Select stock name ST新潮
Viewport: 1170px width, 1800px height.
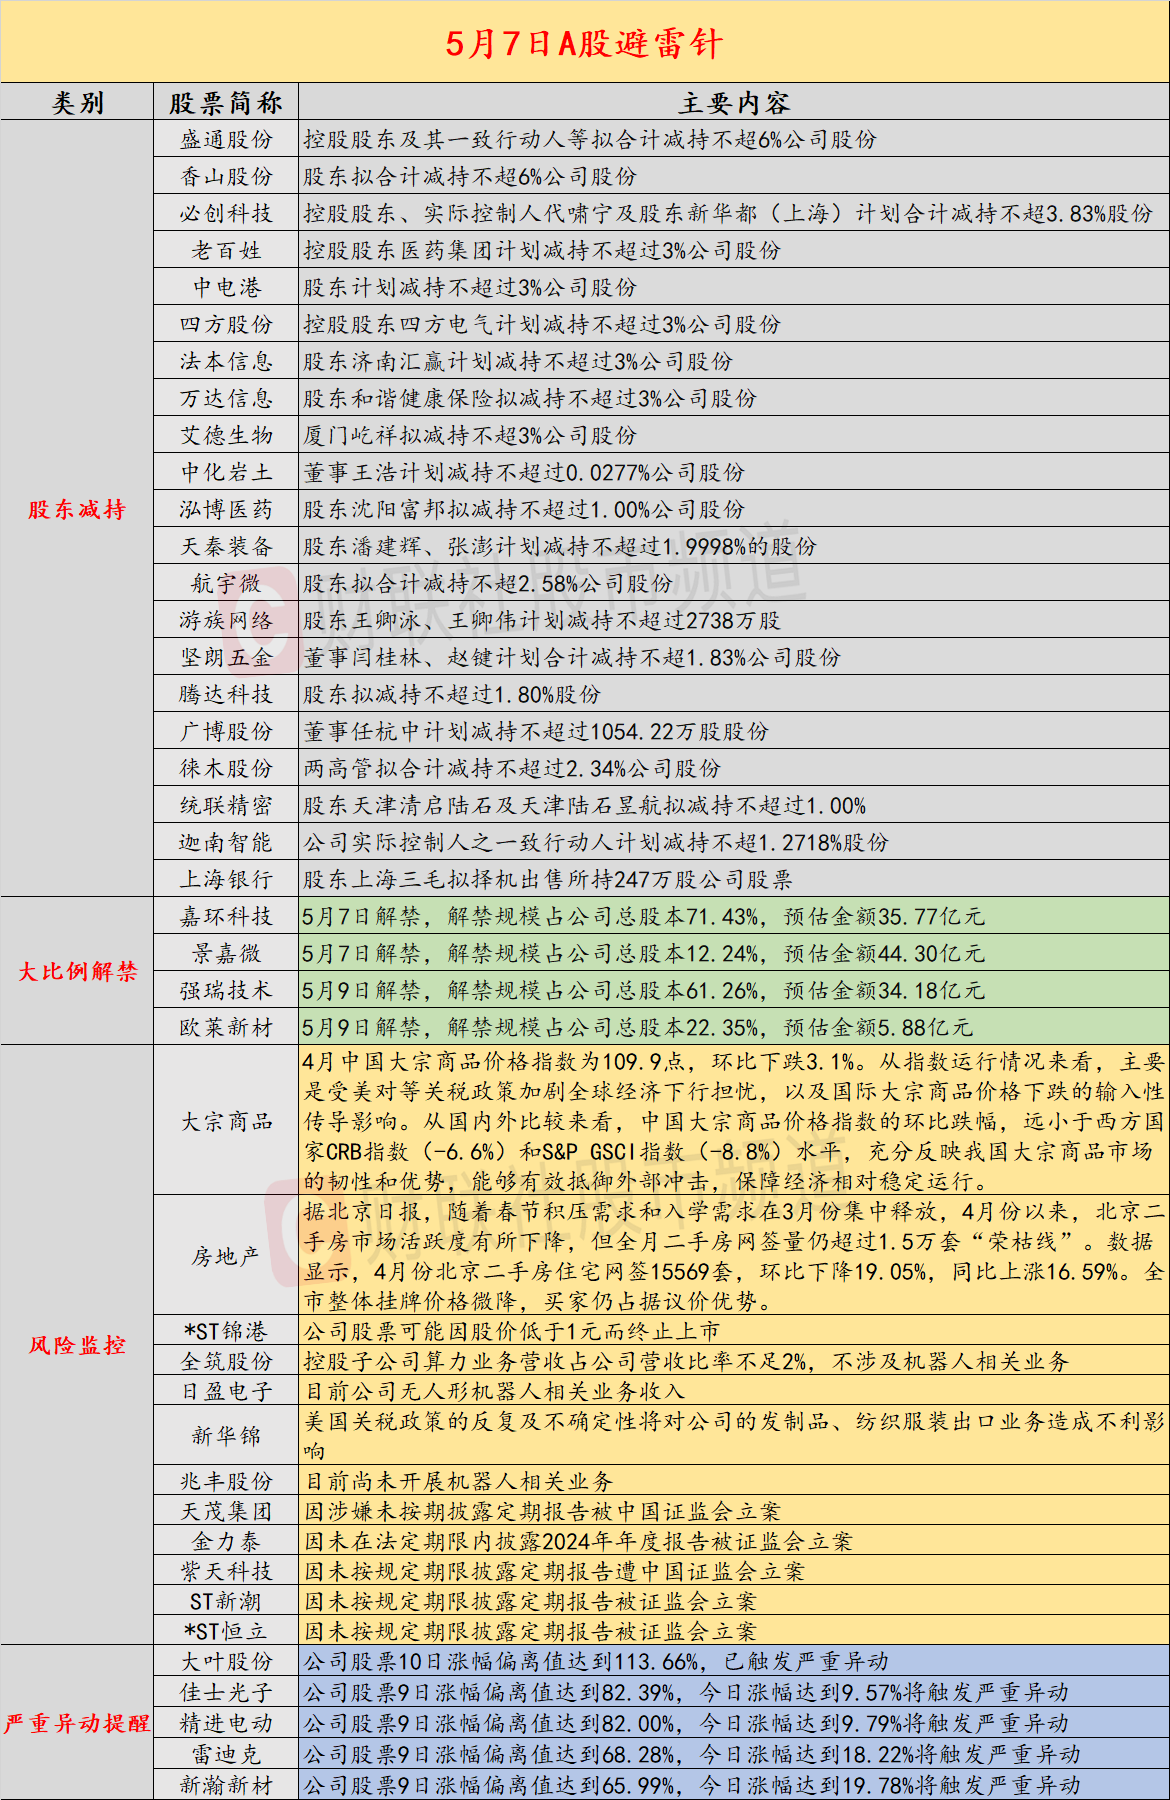click(x=226, y=1602)
